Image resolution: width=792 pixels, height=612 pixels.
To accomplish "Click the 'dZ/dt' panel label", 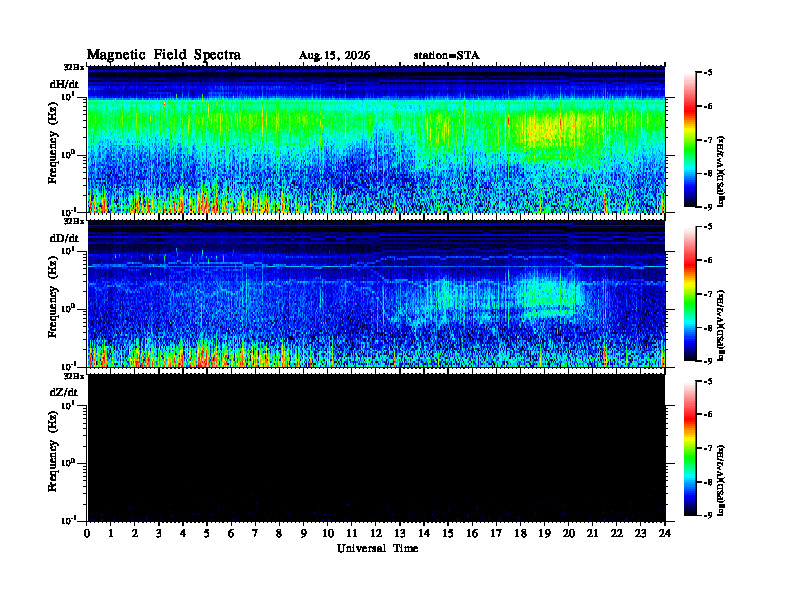I will click(64, 392).
